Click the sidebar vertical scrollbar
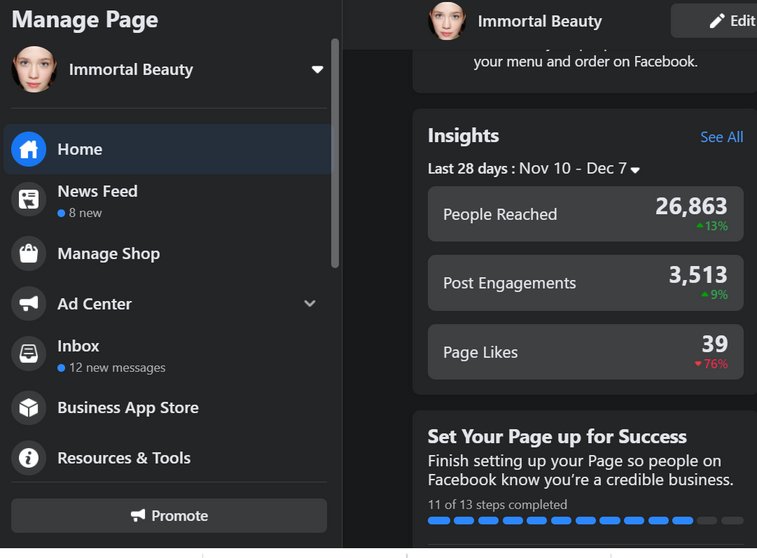 tap(335, 153)
